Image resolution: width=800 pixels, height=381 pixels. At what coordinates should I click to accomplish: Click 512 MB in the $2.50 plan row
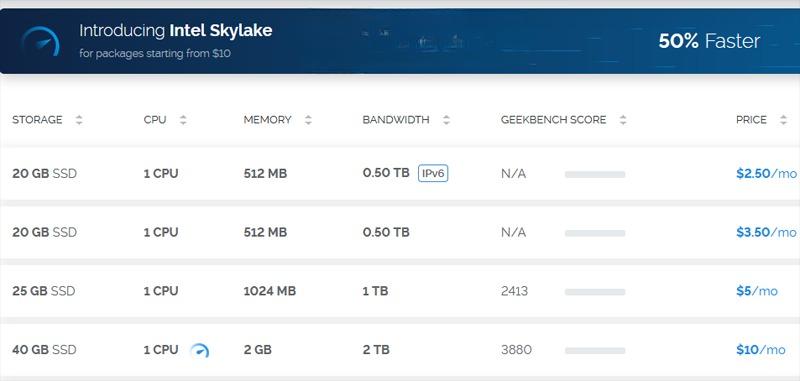pos(265,173)
